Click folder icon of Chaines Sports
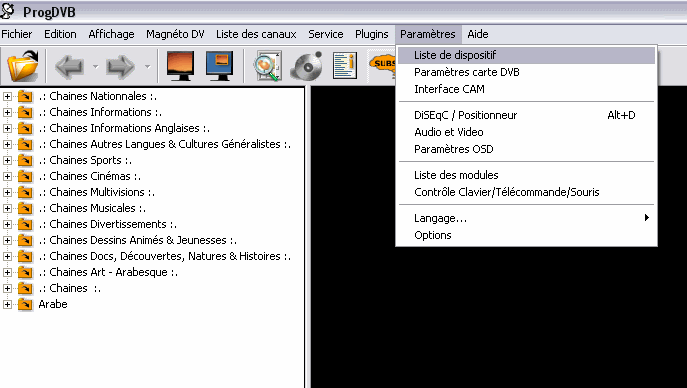 click(x=25, y=160)
